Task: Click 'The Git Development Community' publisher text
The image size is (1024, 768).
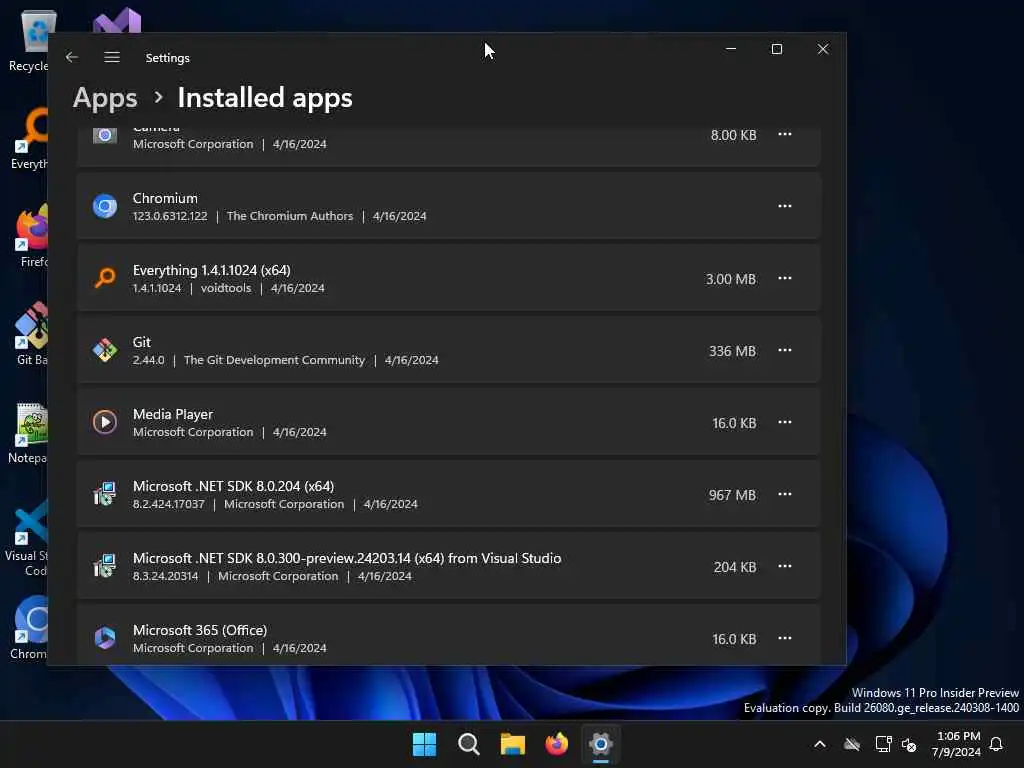Action: [x=274, y=360]
